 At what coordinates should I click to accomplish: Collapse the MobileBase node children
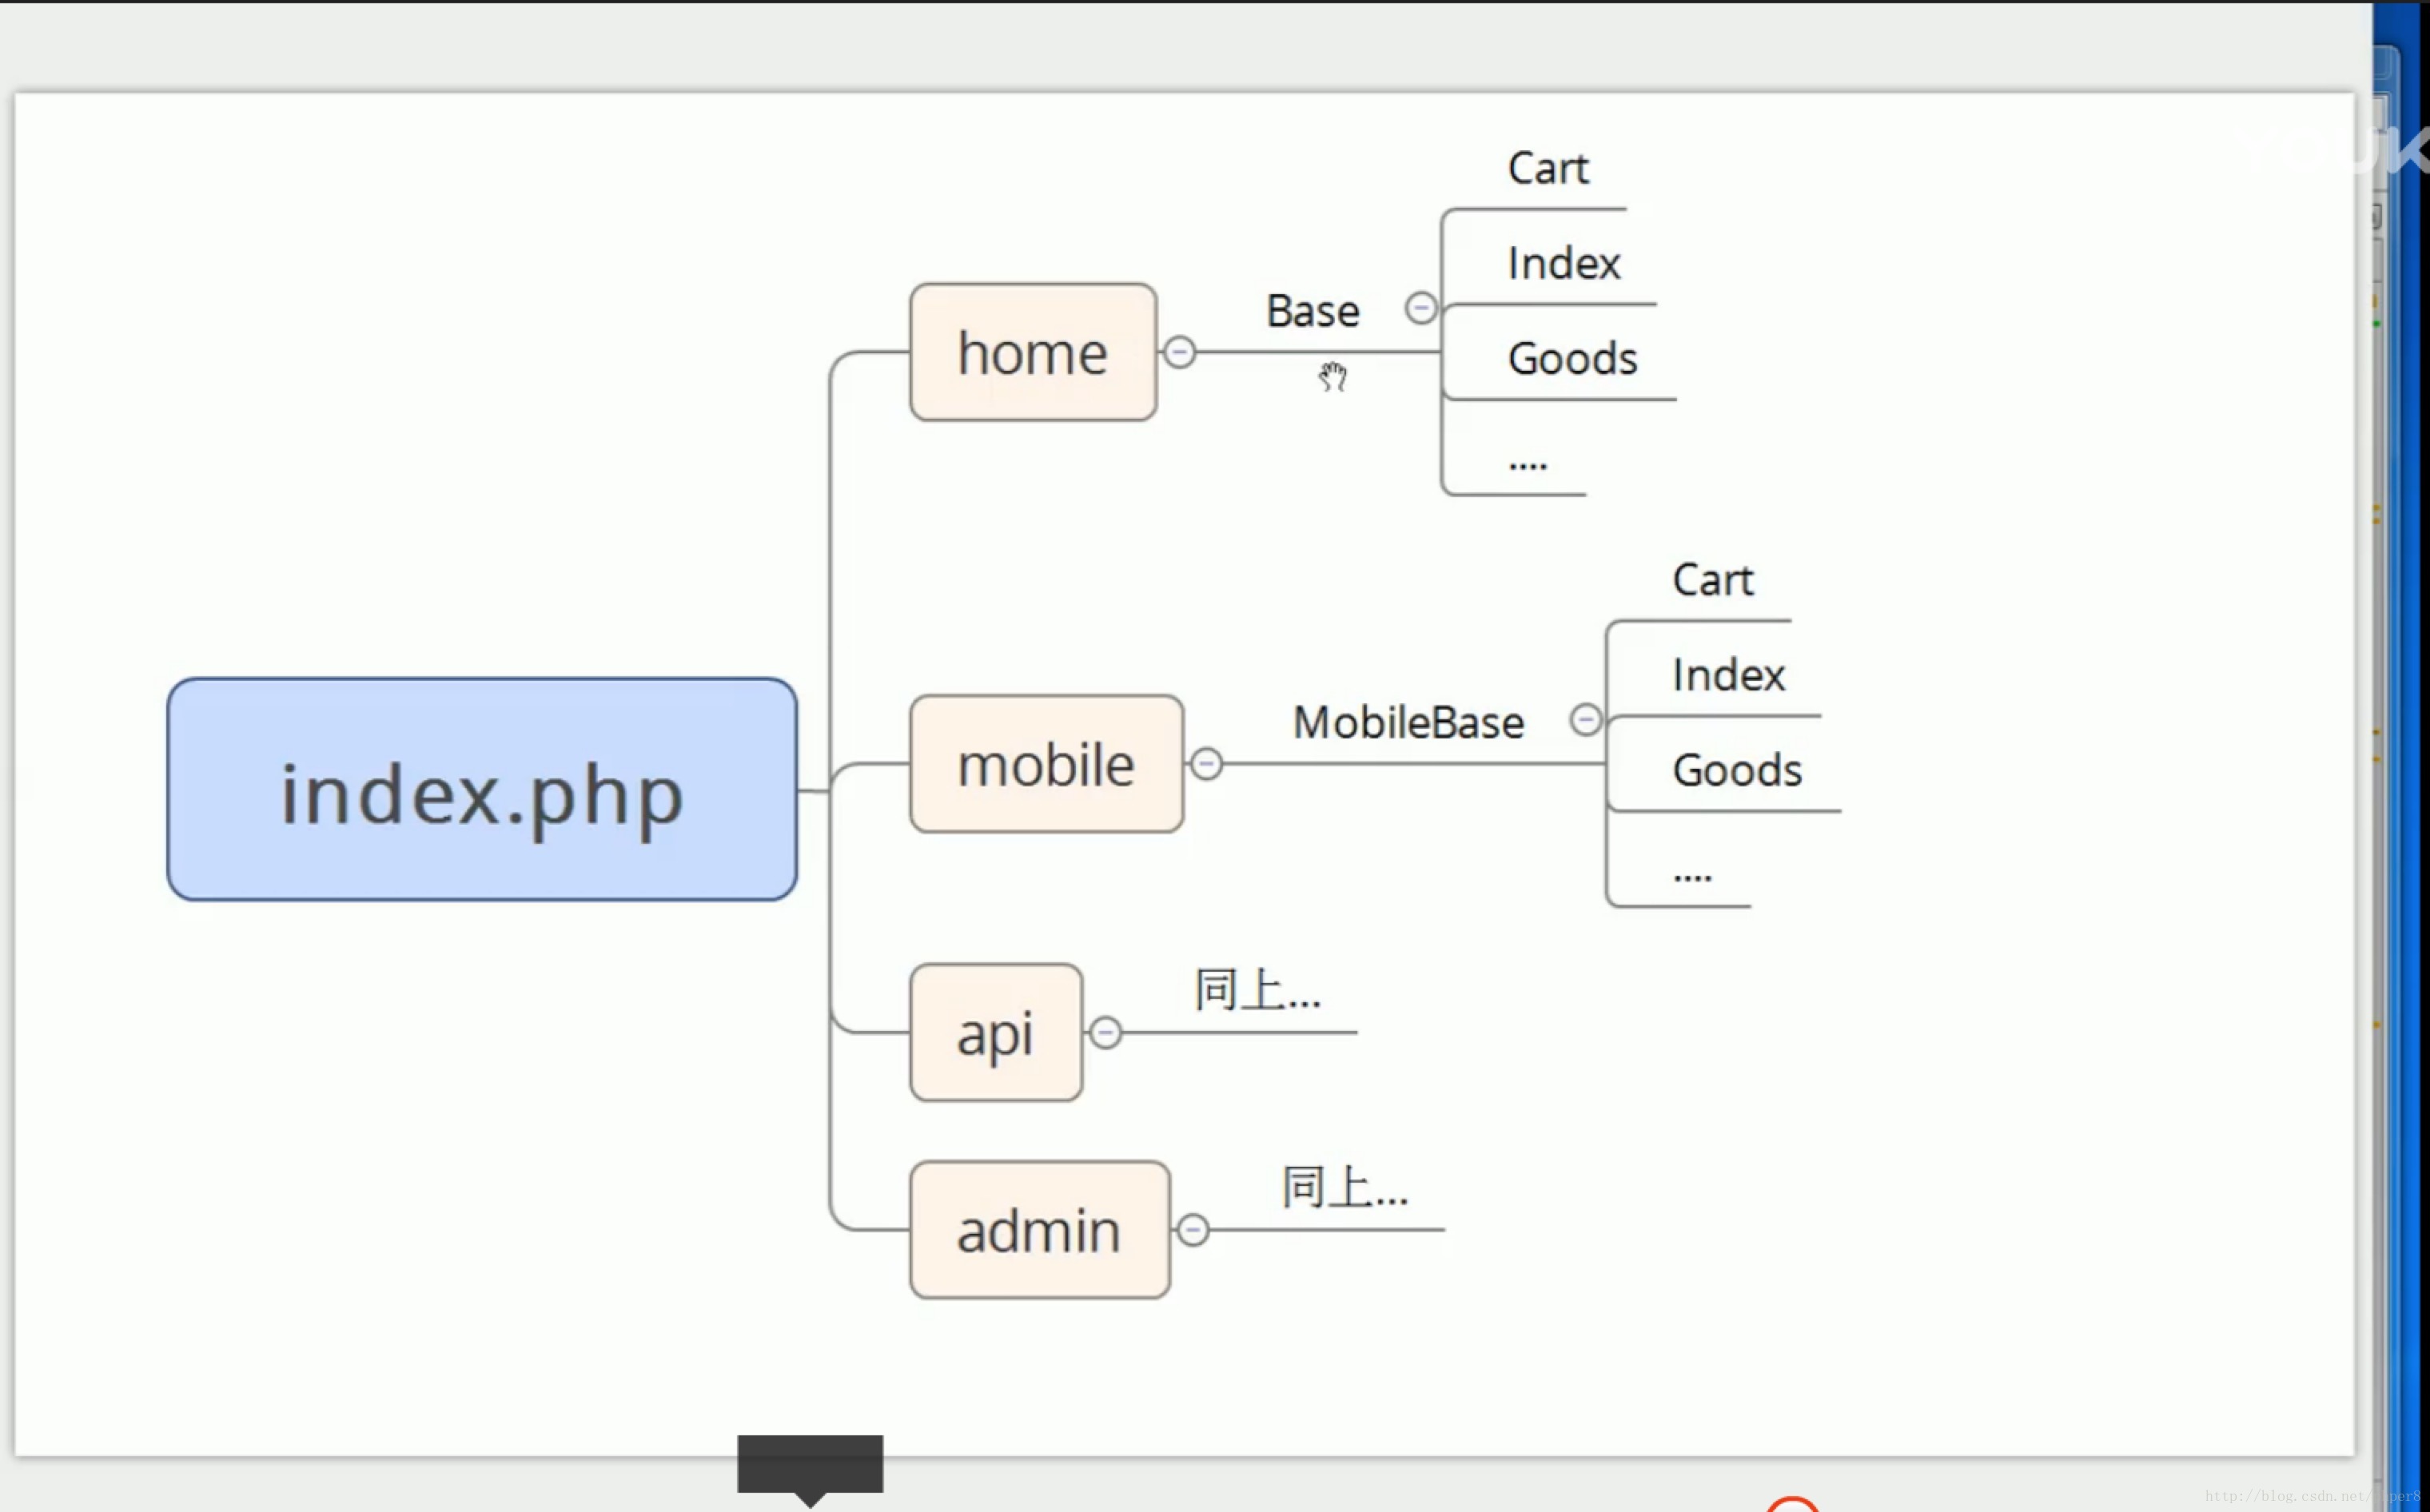tap(1586, 720)
